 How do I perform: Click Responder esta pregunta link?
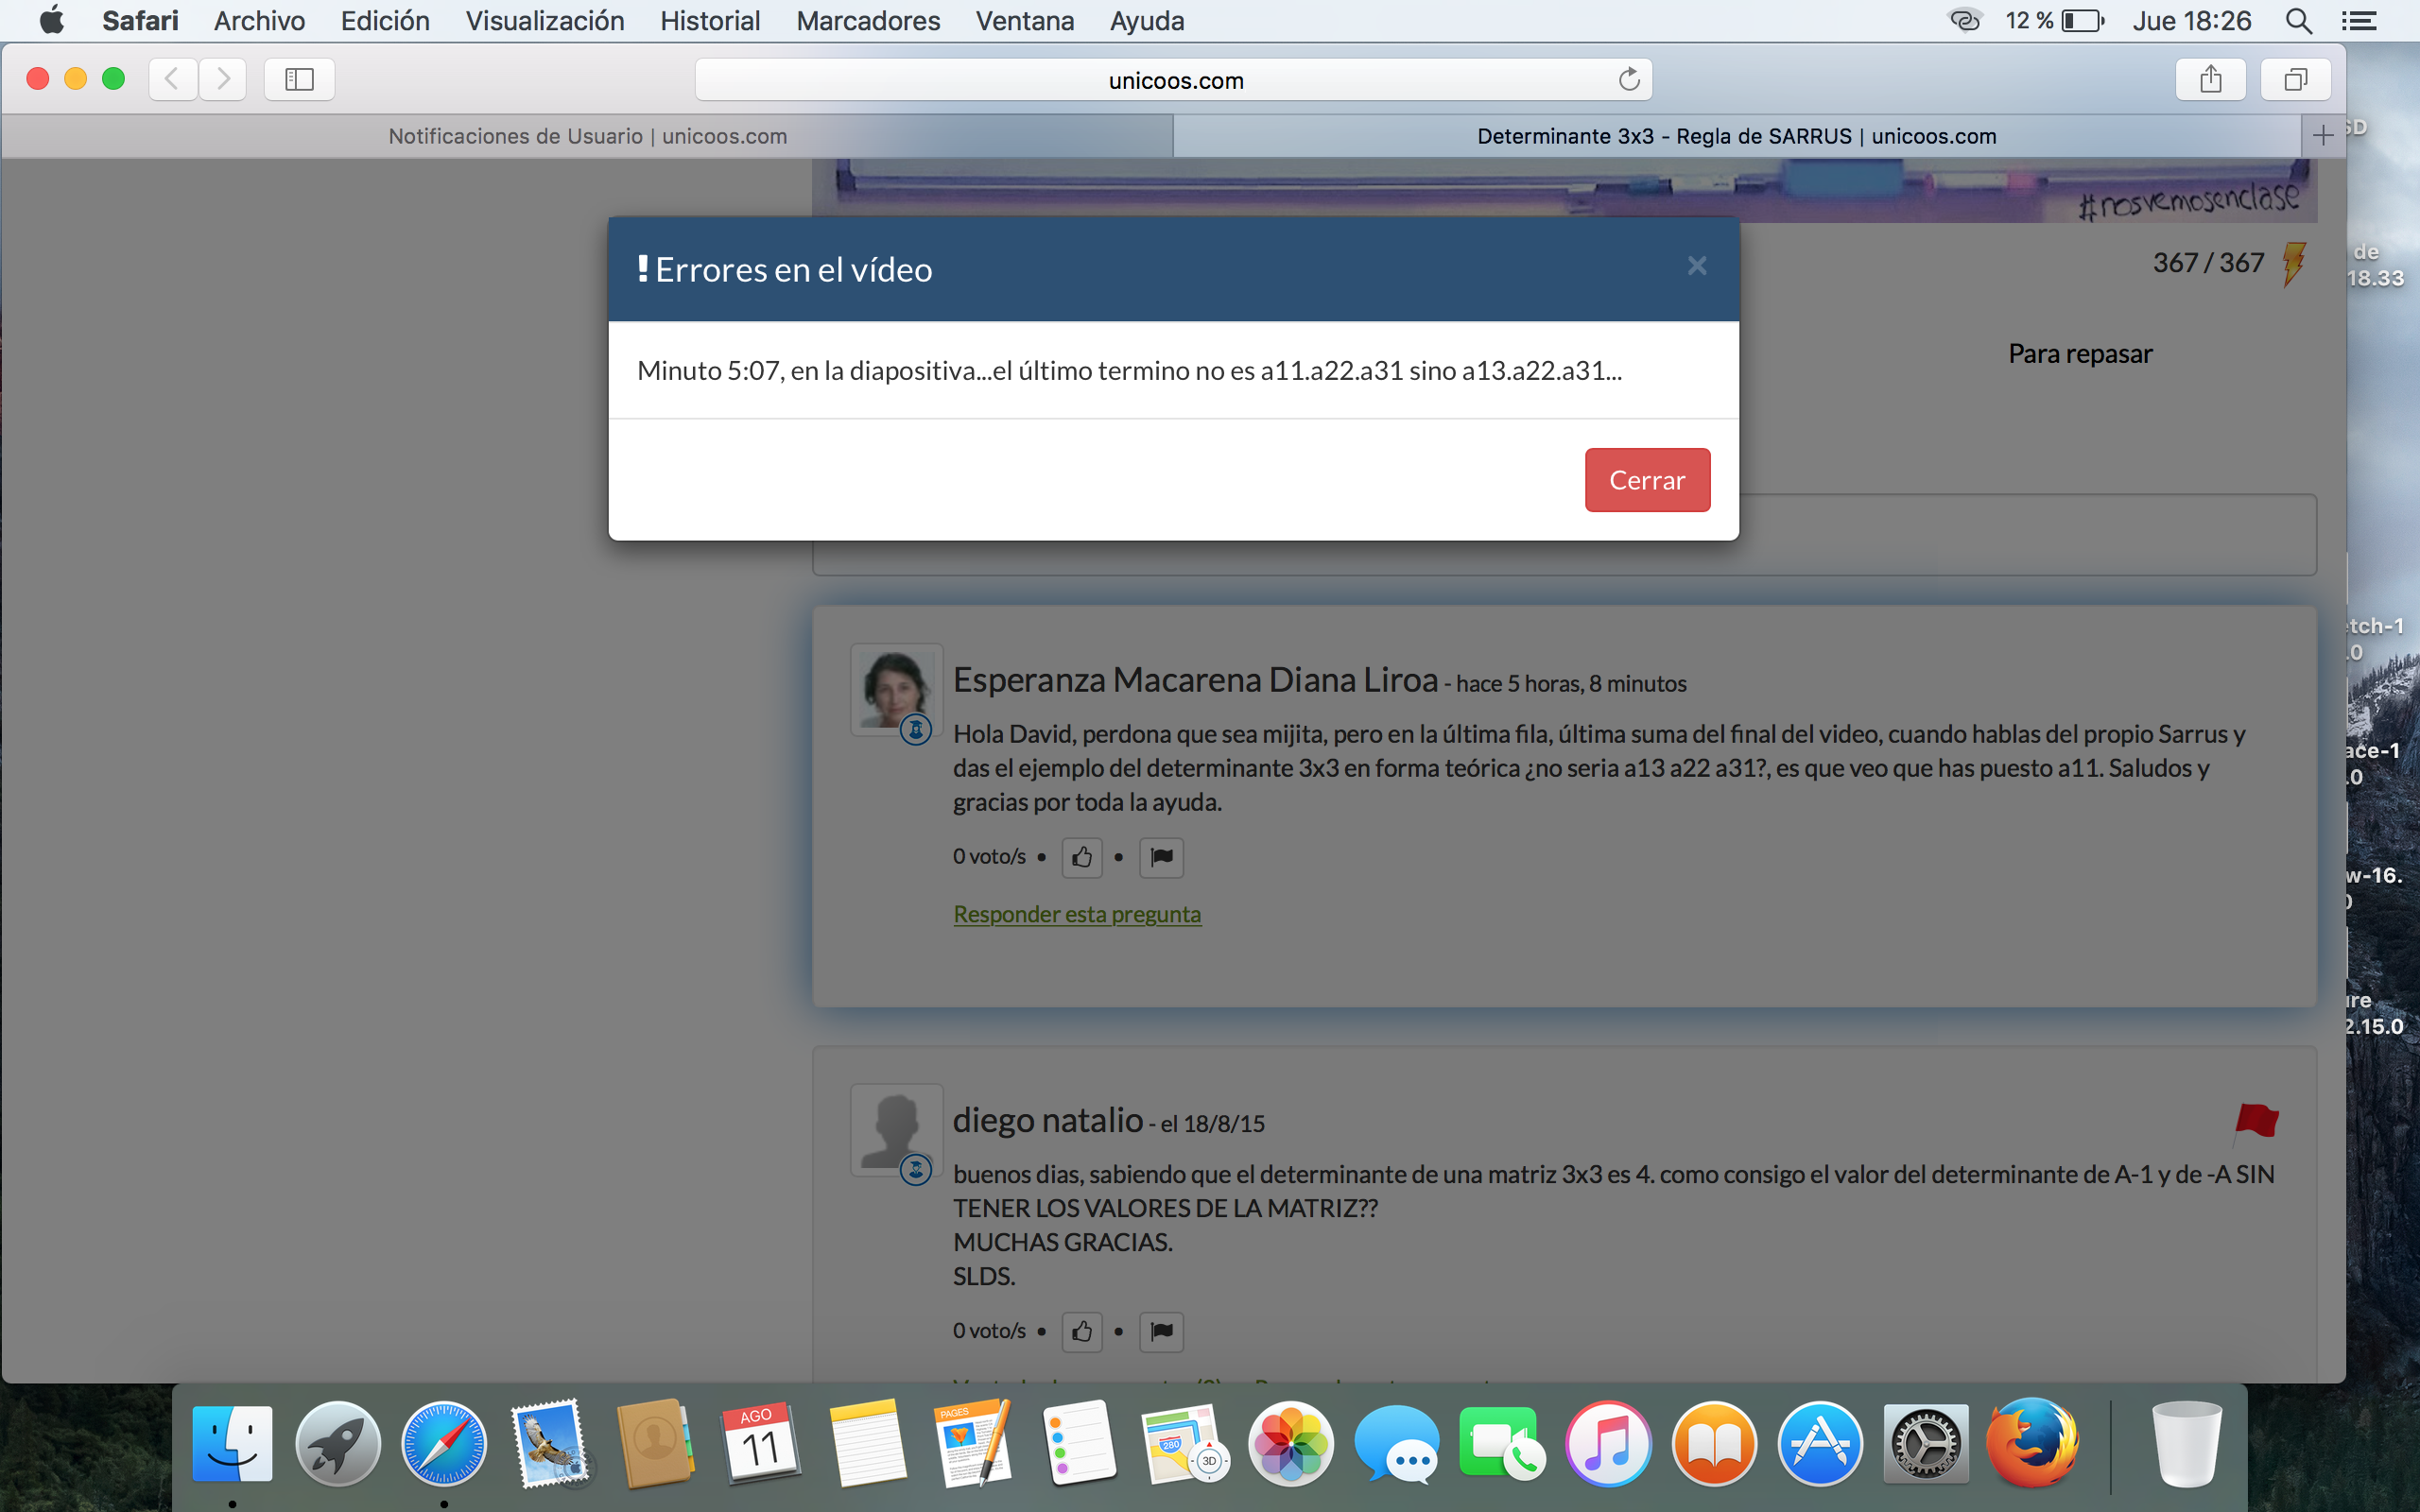click(1076, 914)
